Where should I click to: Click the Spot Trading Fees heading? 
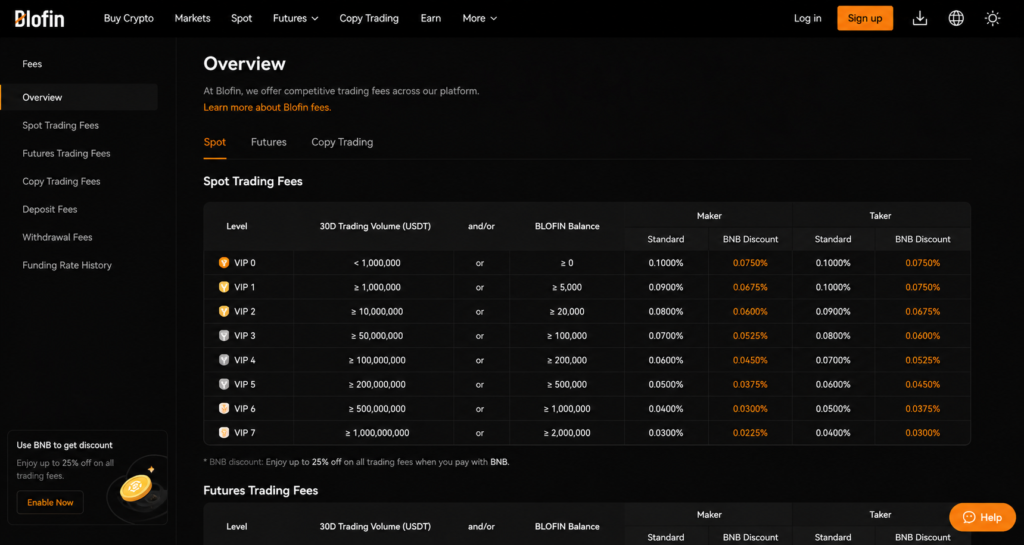coord(253,181)
